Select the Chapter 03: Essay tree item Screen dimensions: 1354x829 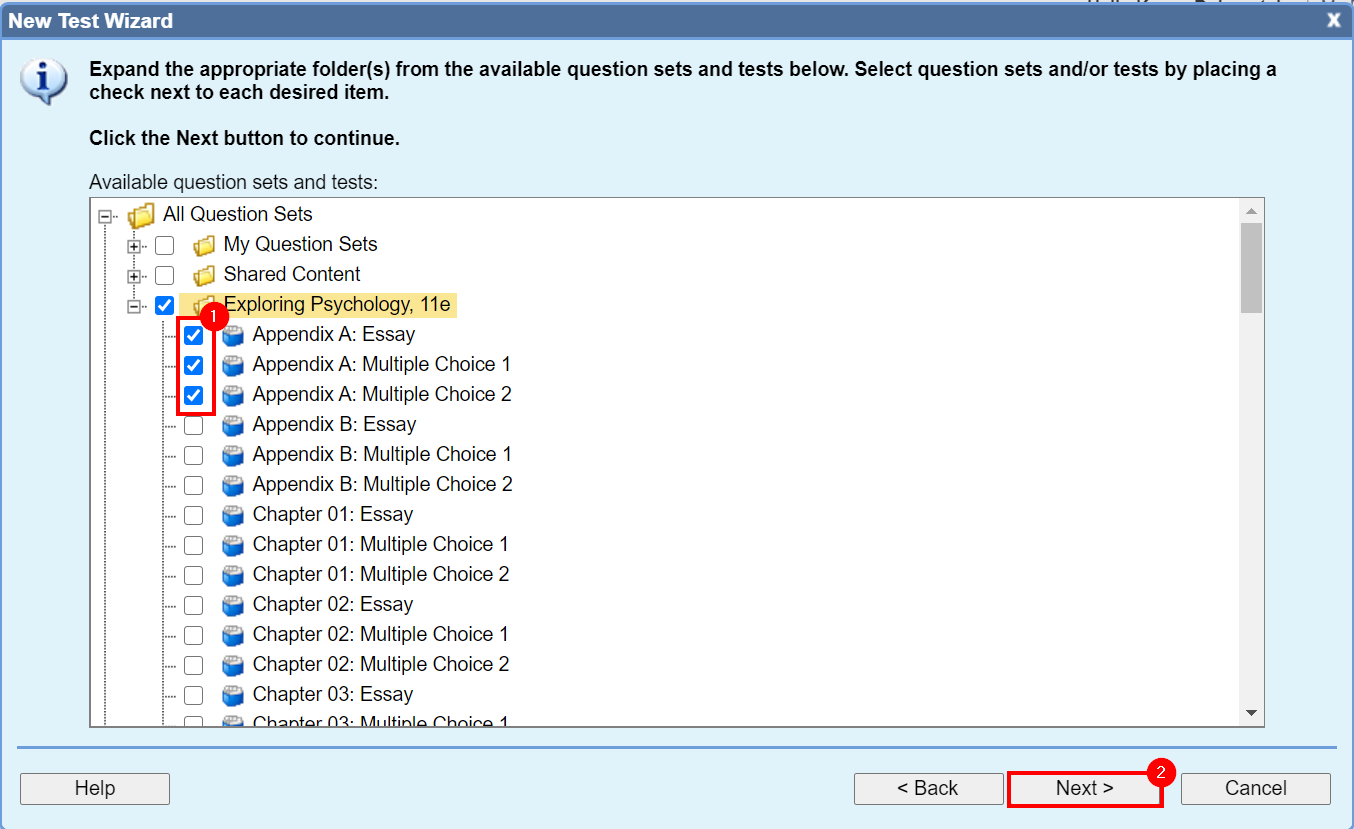(332, 694)
